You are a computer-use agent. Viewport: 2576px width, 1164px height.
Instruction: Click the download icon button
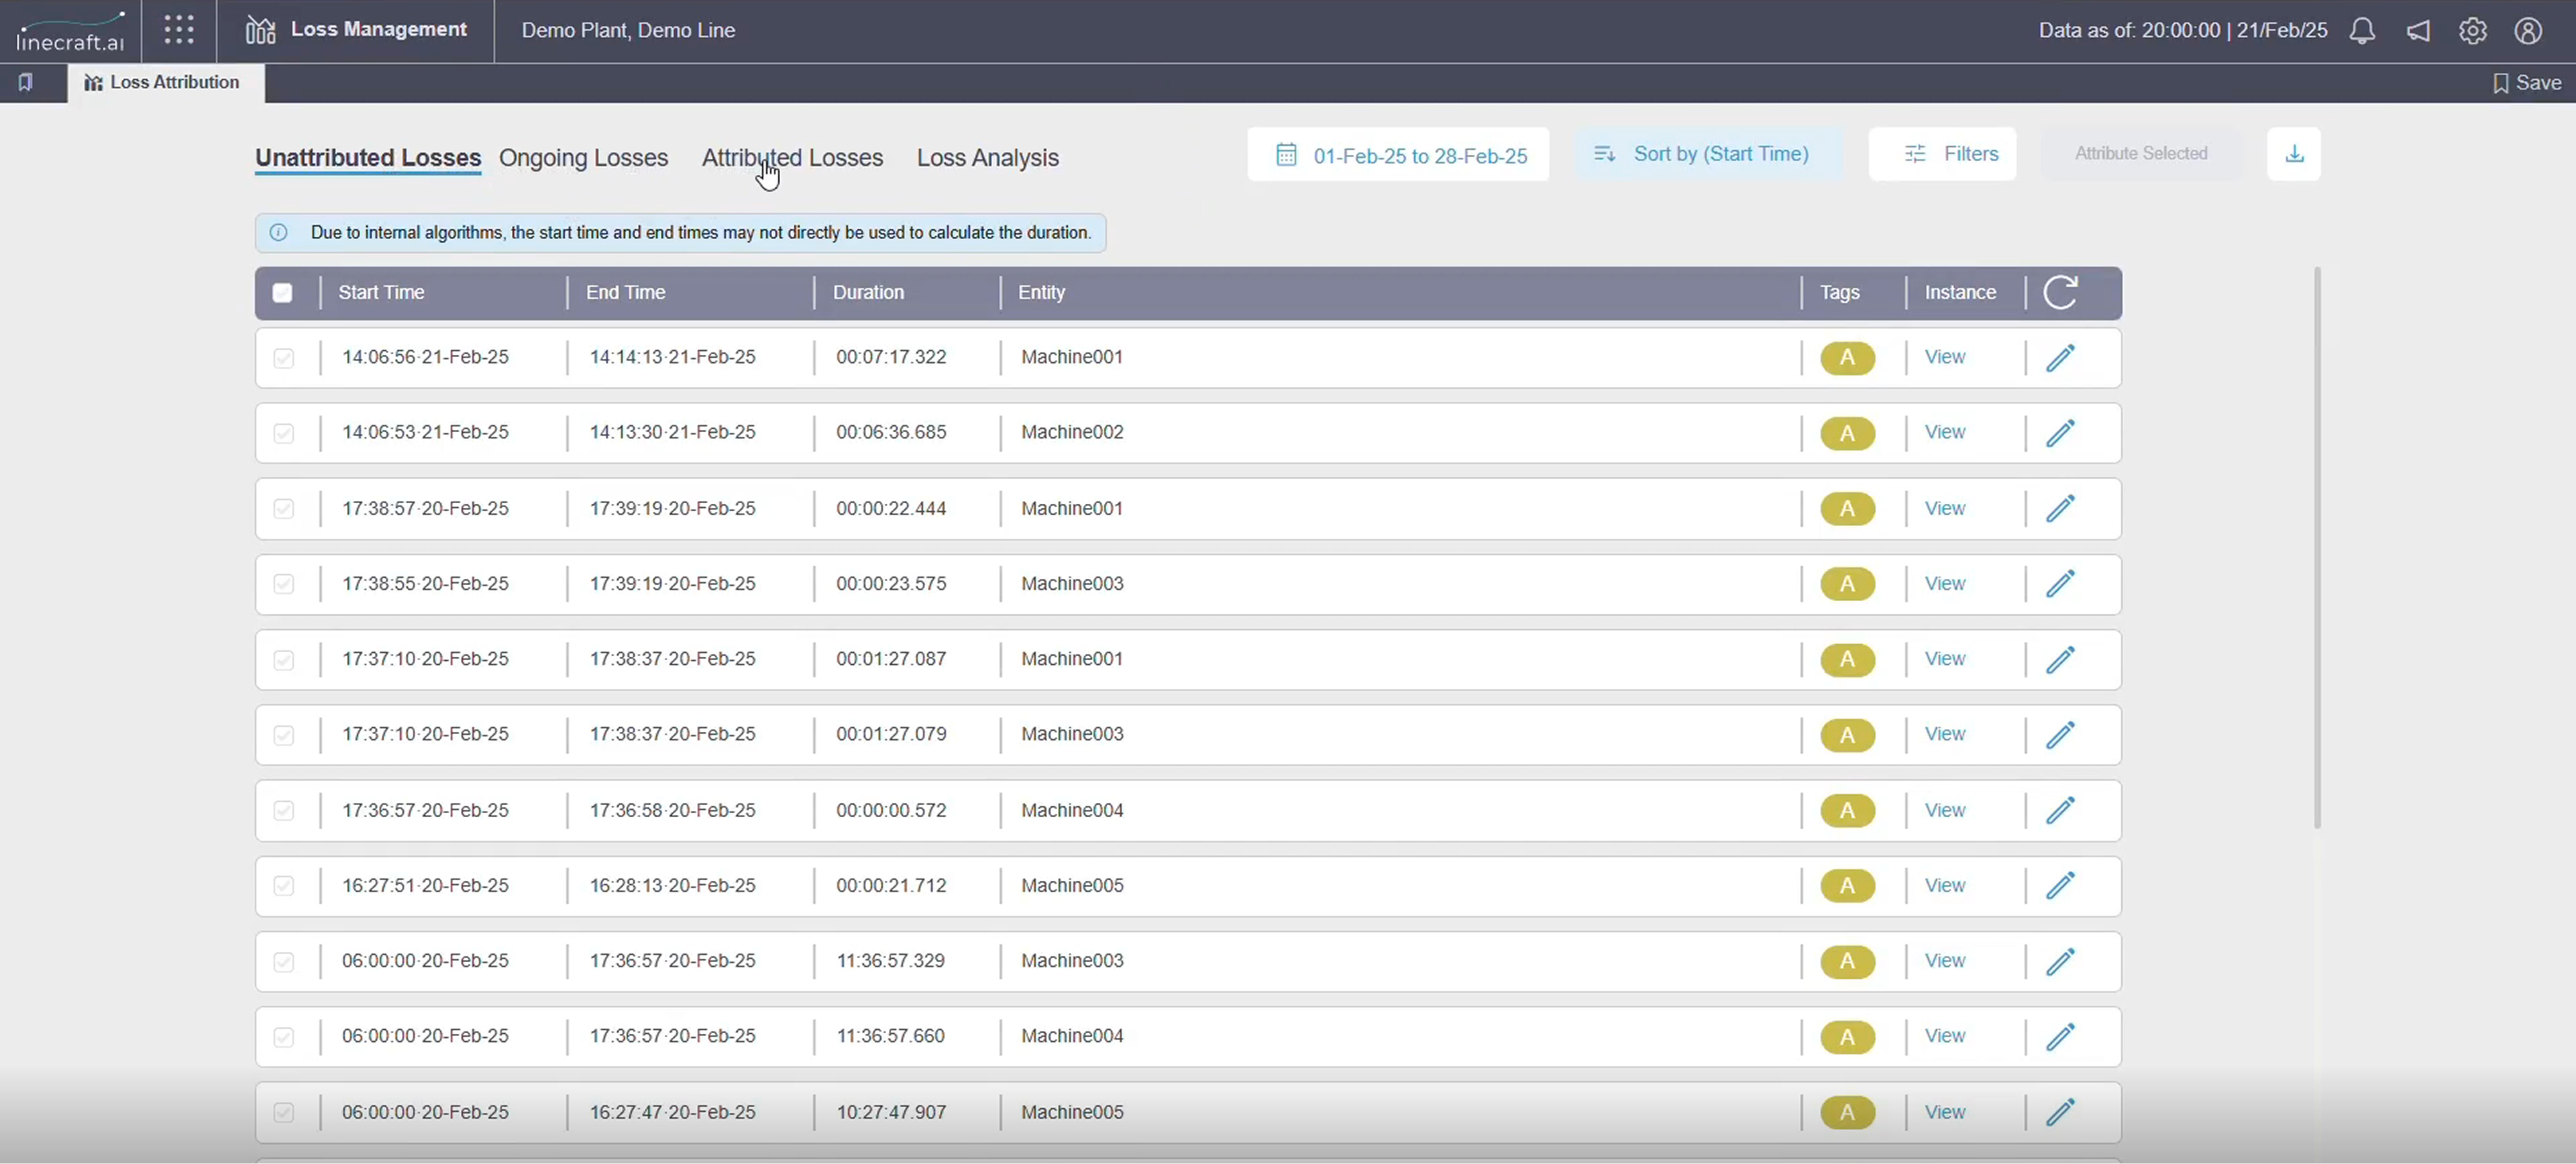tap(2294, 154)
